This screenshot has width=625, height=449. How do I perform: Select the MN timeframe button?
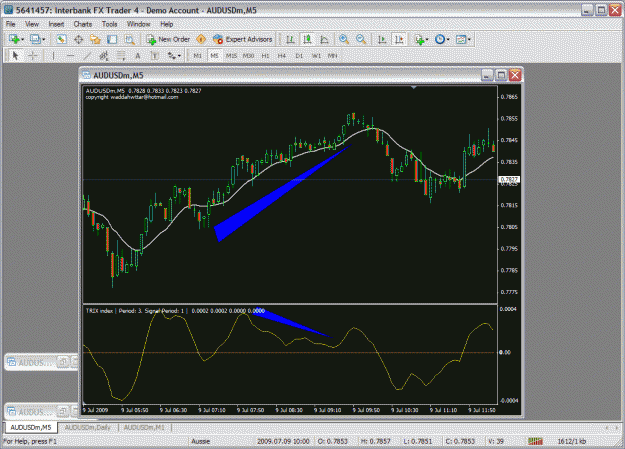[x=332, y=56]
